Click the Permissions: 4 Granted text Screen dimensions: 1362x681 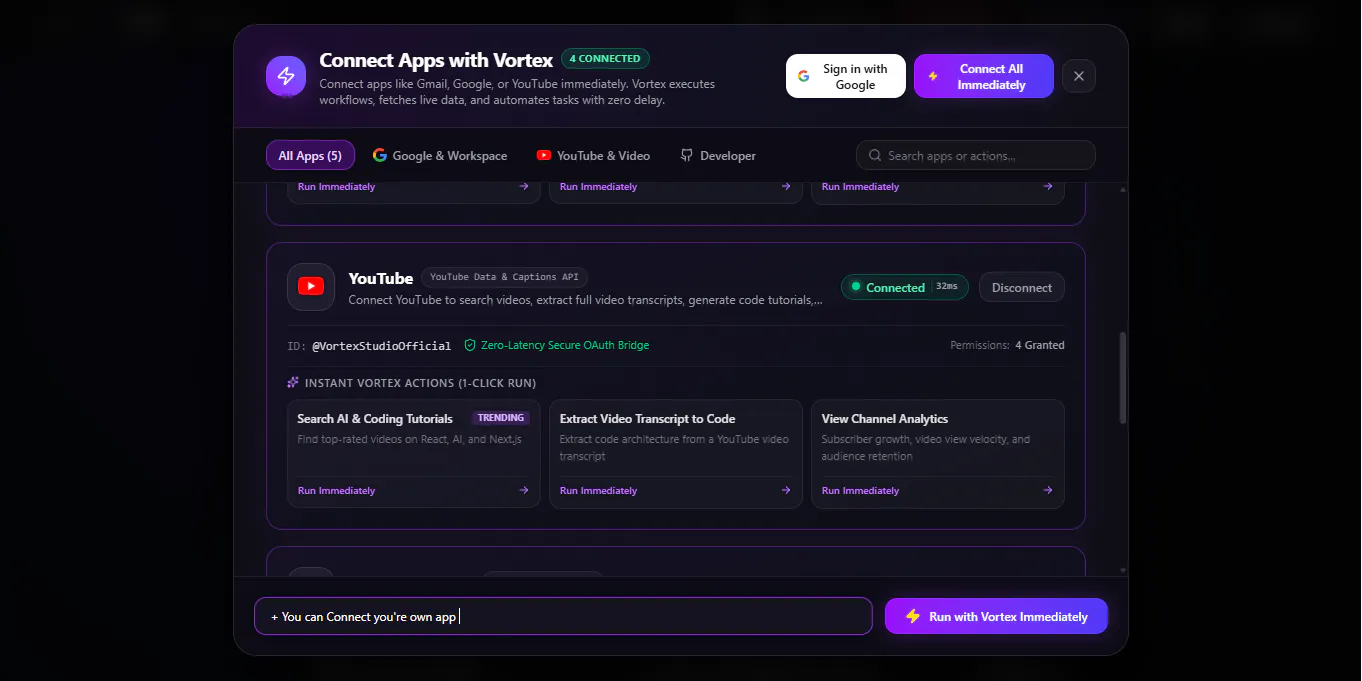[x=1007, y=345]
